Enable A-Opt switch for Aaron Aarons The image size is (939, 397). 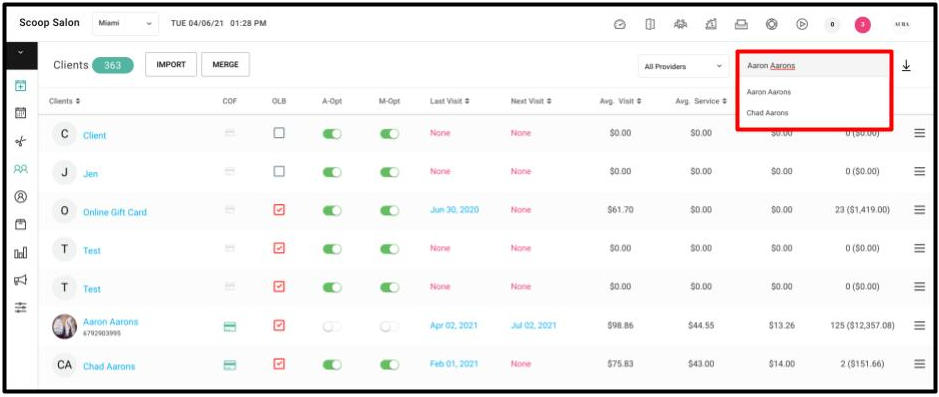click(x=332, y=326)
